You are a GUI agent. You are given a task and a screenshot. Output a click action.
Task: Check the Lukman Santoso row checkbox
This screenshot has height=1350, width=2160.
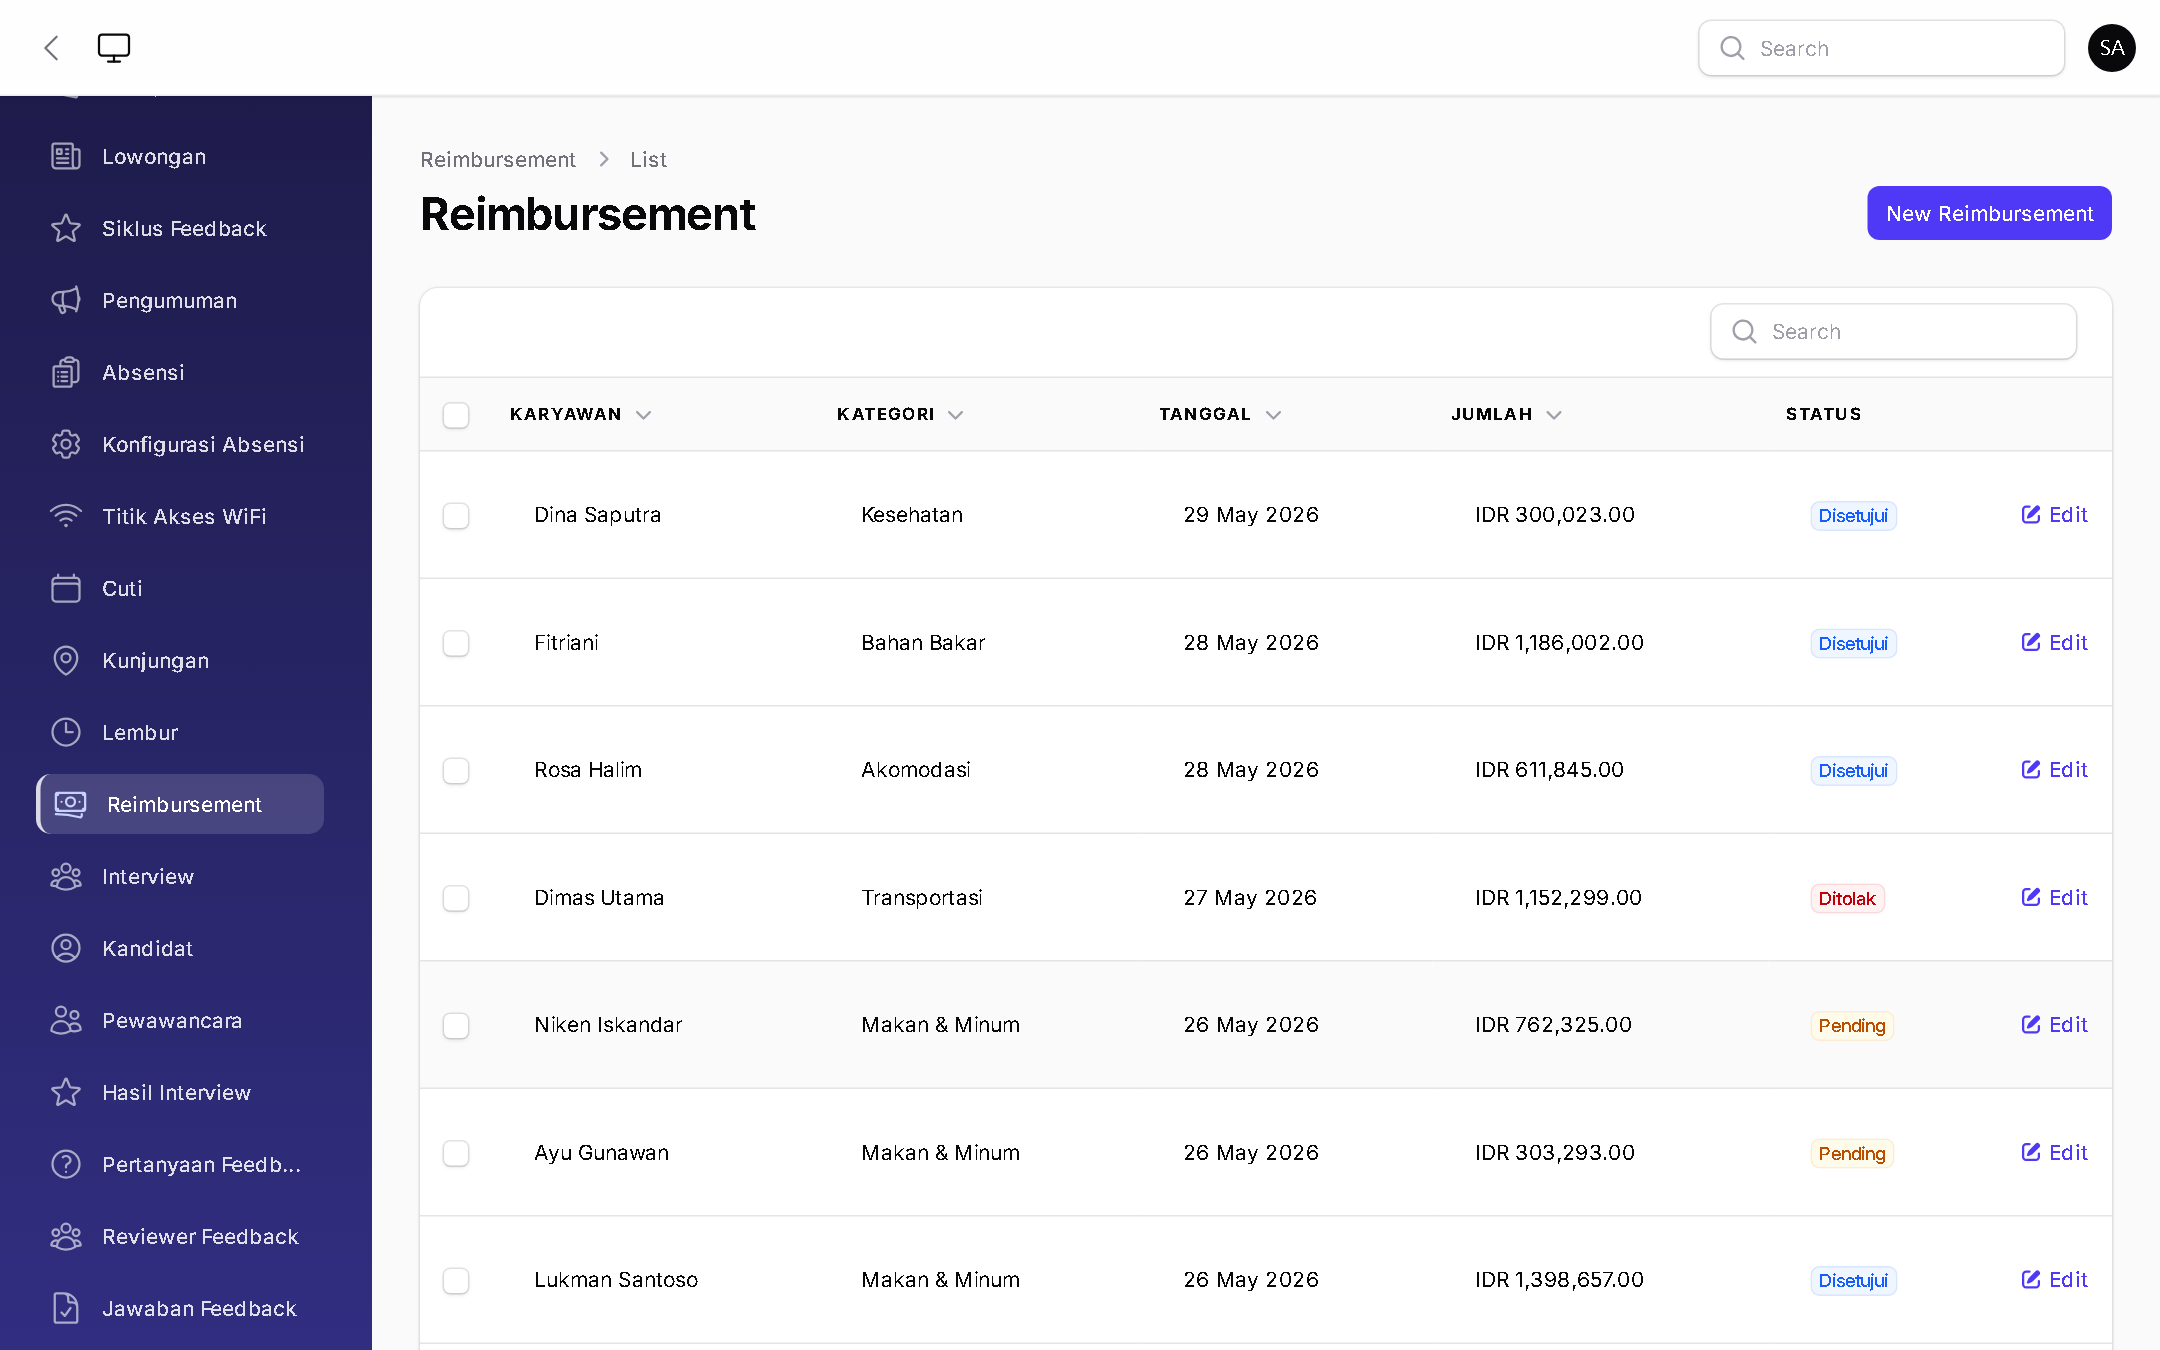point(456,1281)
